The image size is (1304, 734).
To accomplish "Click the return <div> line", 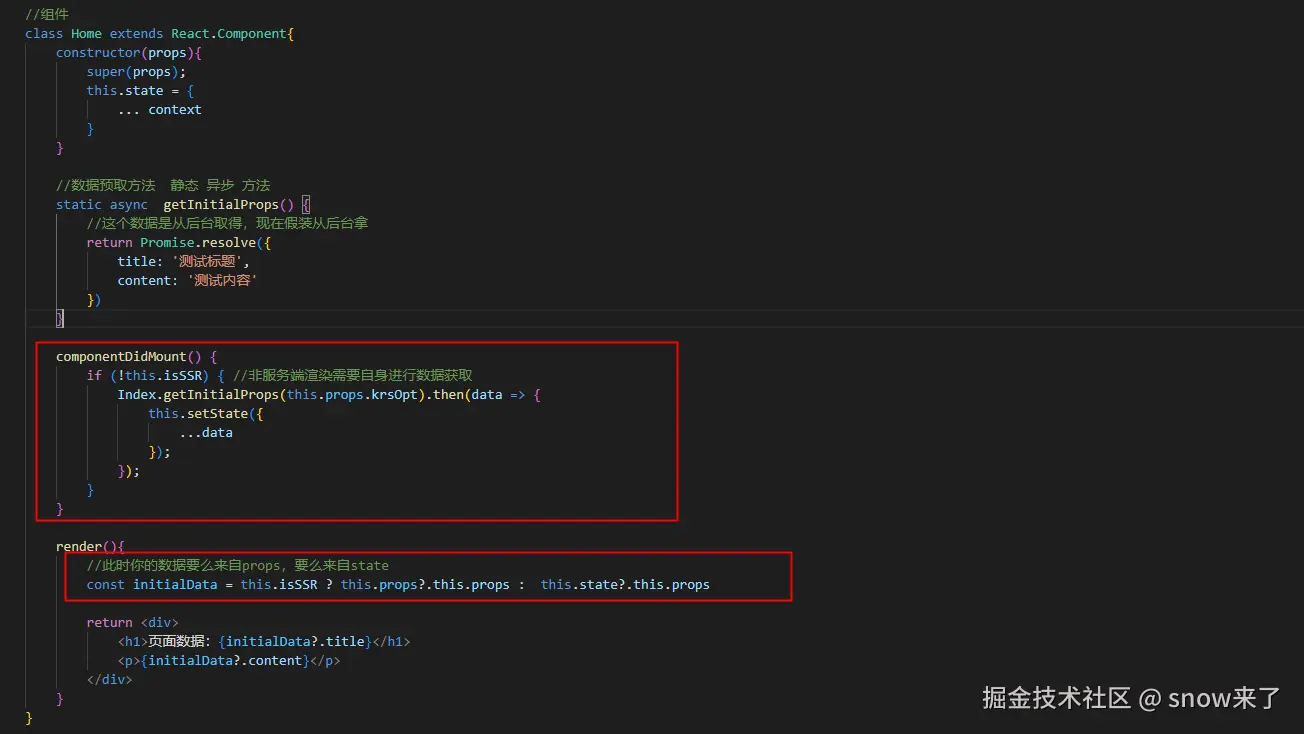I will coord(132,622).
